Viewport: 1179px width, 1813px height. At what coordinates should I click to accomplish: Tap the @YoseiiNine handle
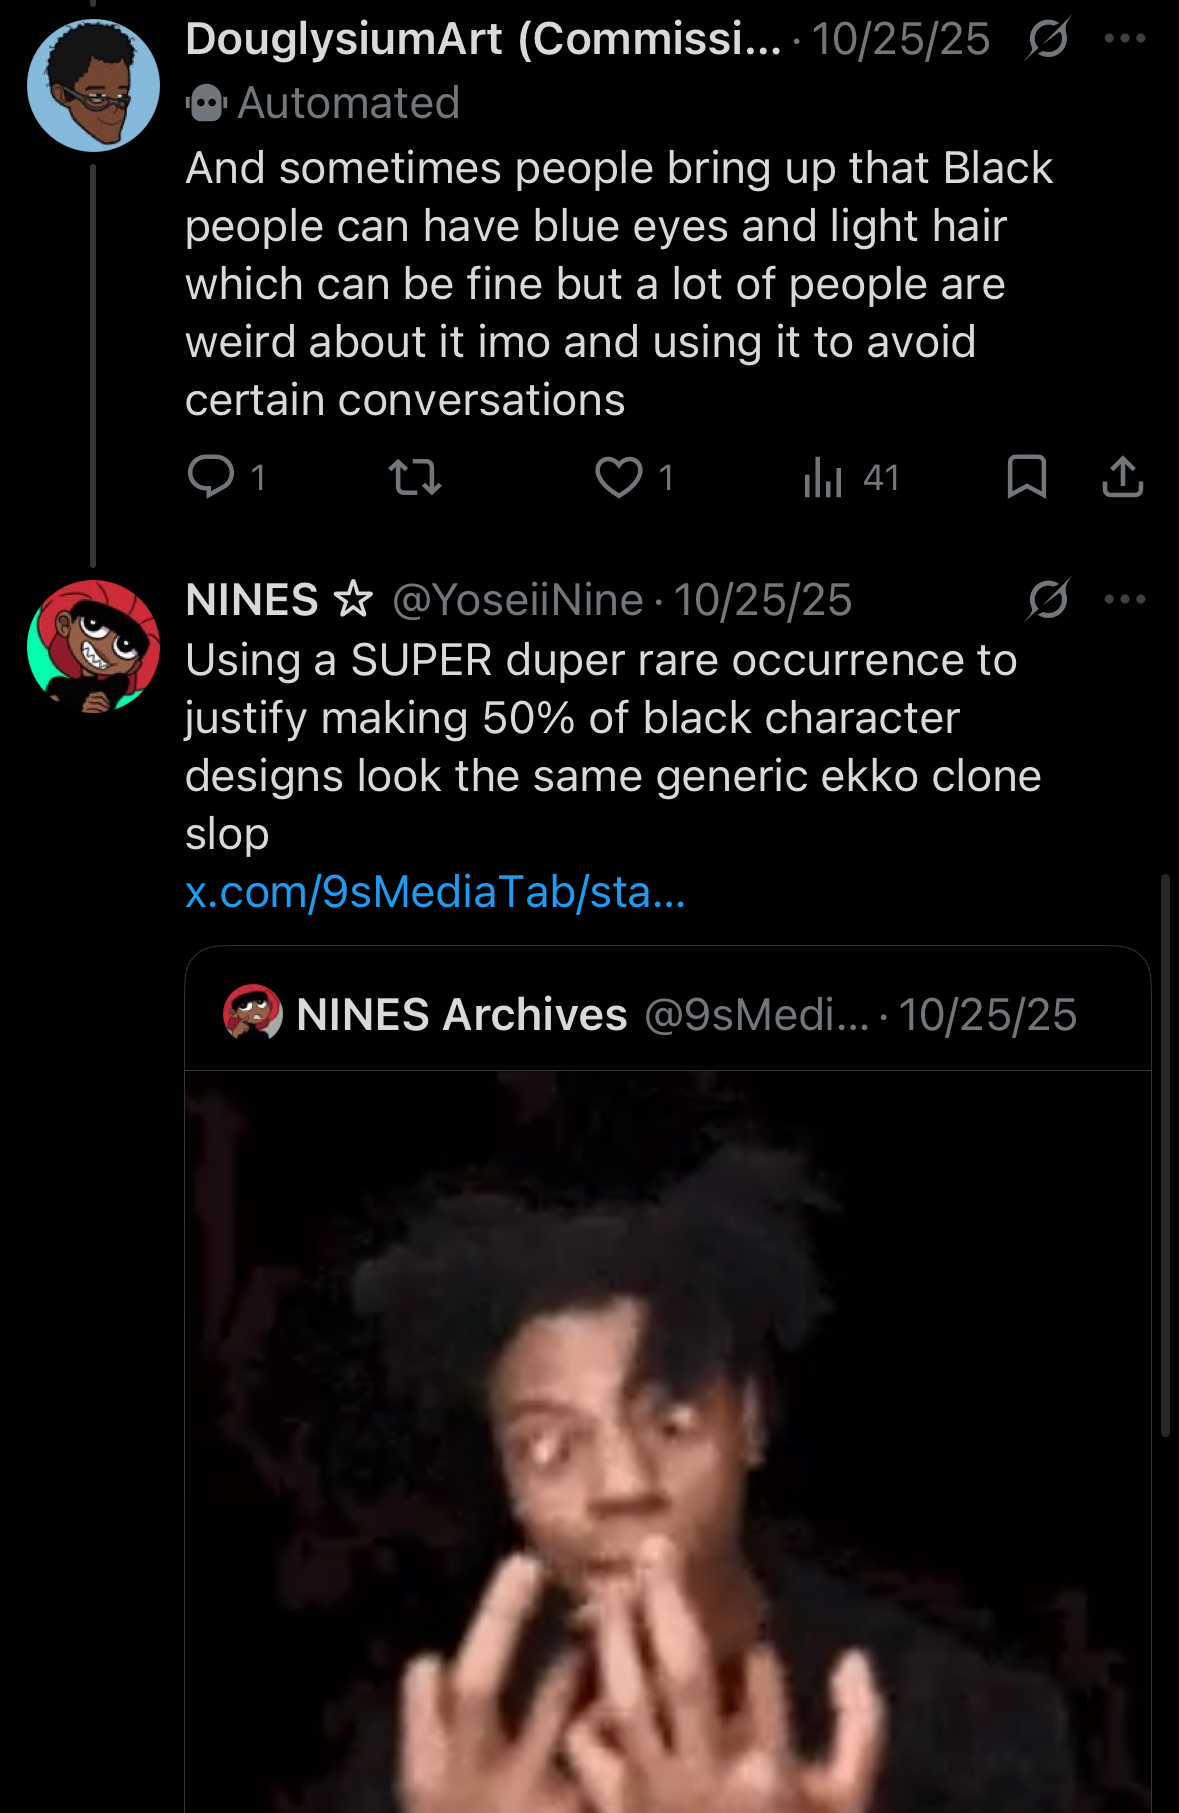518,600
